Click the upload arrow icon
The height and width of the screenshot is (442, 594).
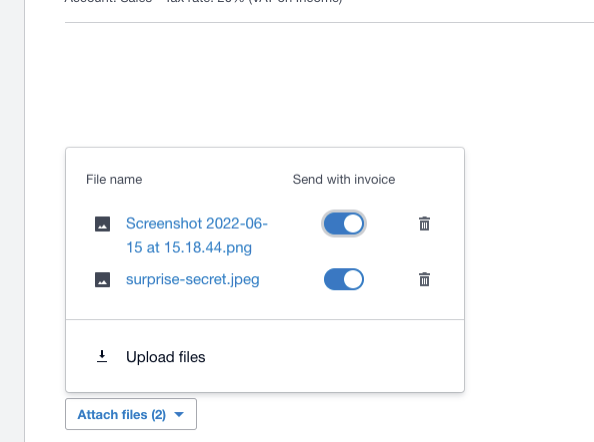point(102,356)
